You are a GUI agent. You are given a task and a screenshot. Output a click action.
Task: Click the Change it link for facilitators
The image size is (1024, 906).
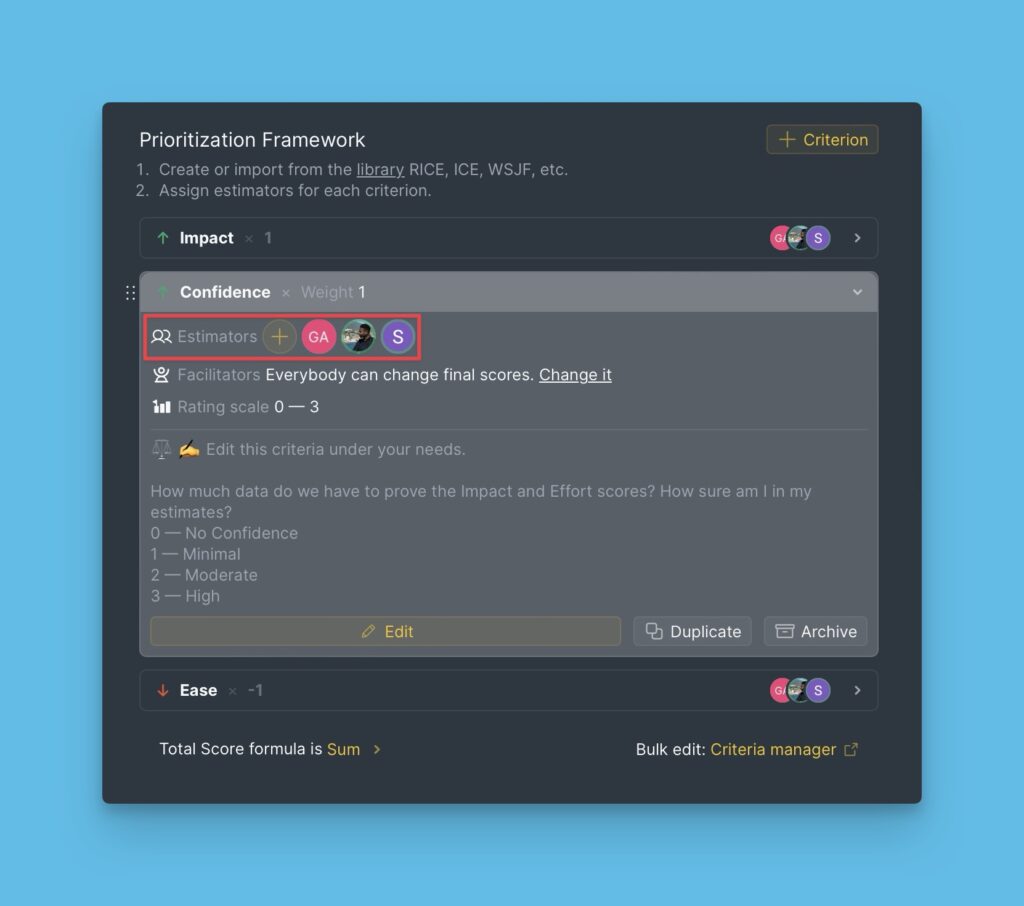coord(575,375)
